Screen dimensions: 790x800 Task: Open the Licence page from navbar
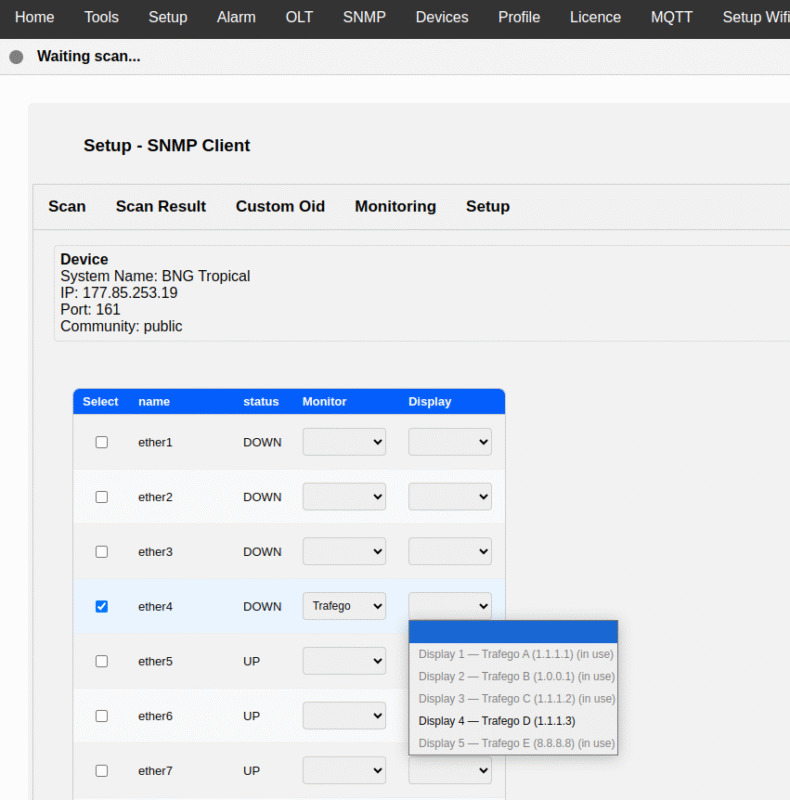point(595,17)
